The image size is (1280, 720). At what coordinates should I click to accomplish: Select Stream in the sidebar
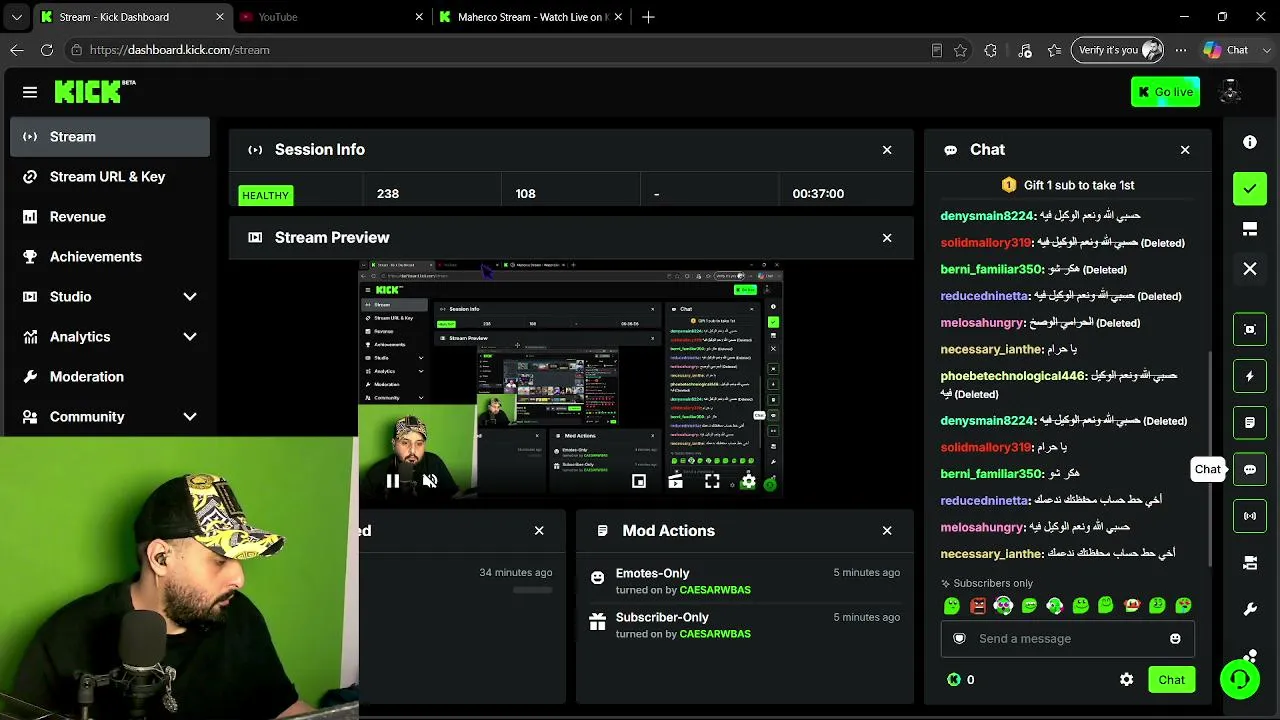[110, 137]
